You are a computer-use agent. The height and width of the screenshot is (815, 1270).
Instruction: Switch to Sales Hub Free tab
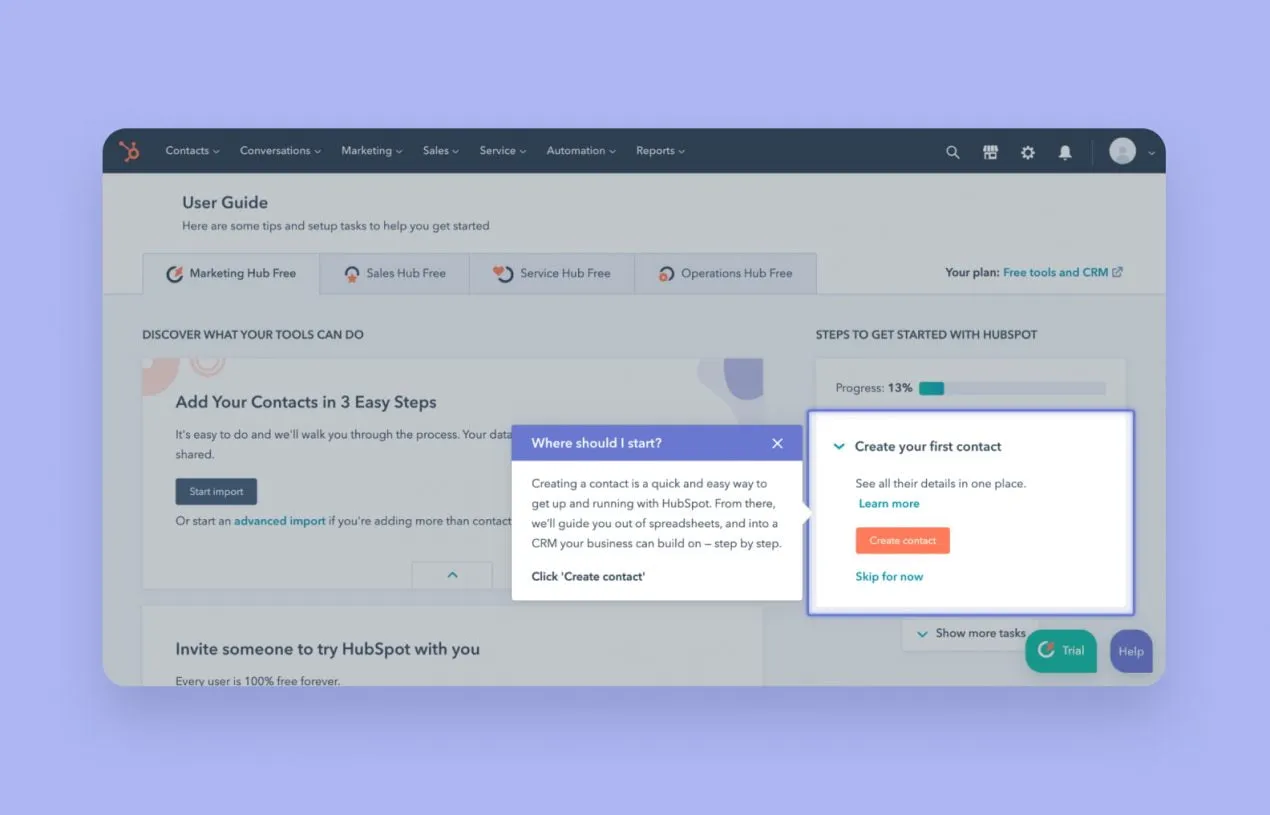pos(395,273)
